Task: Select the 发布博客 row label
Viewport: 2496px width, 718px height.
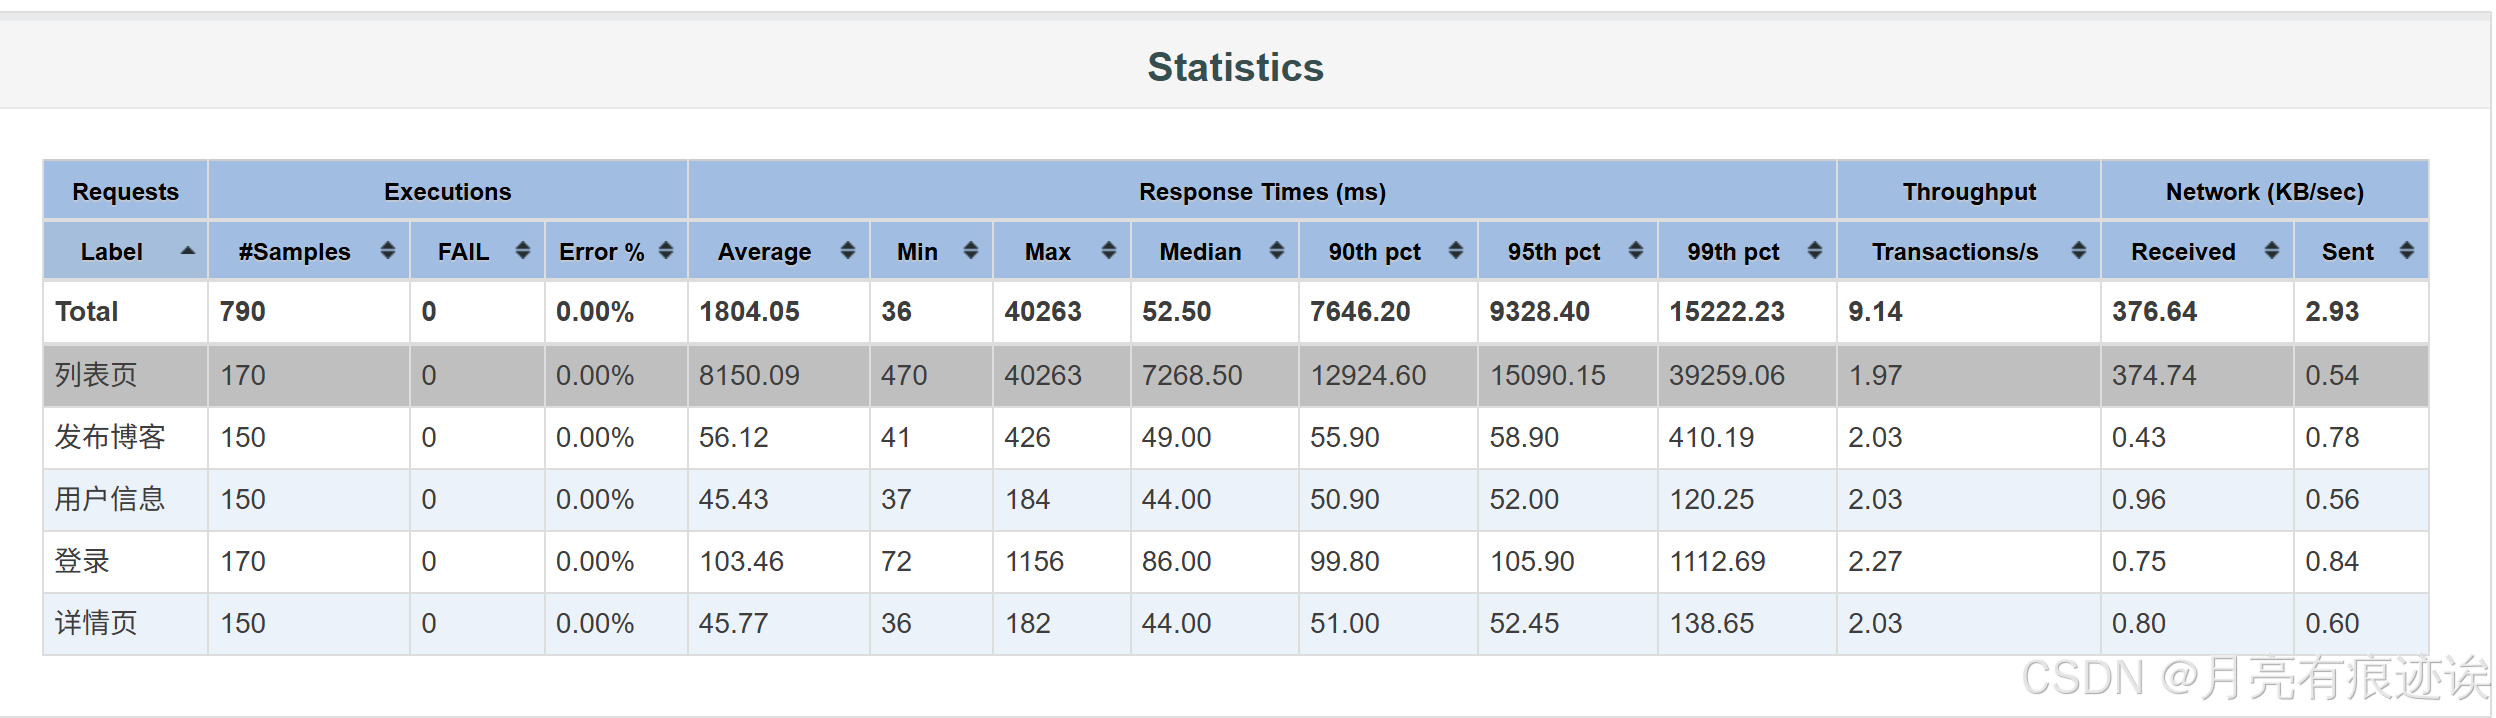Action: [110, 437]
